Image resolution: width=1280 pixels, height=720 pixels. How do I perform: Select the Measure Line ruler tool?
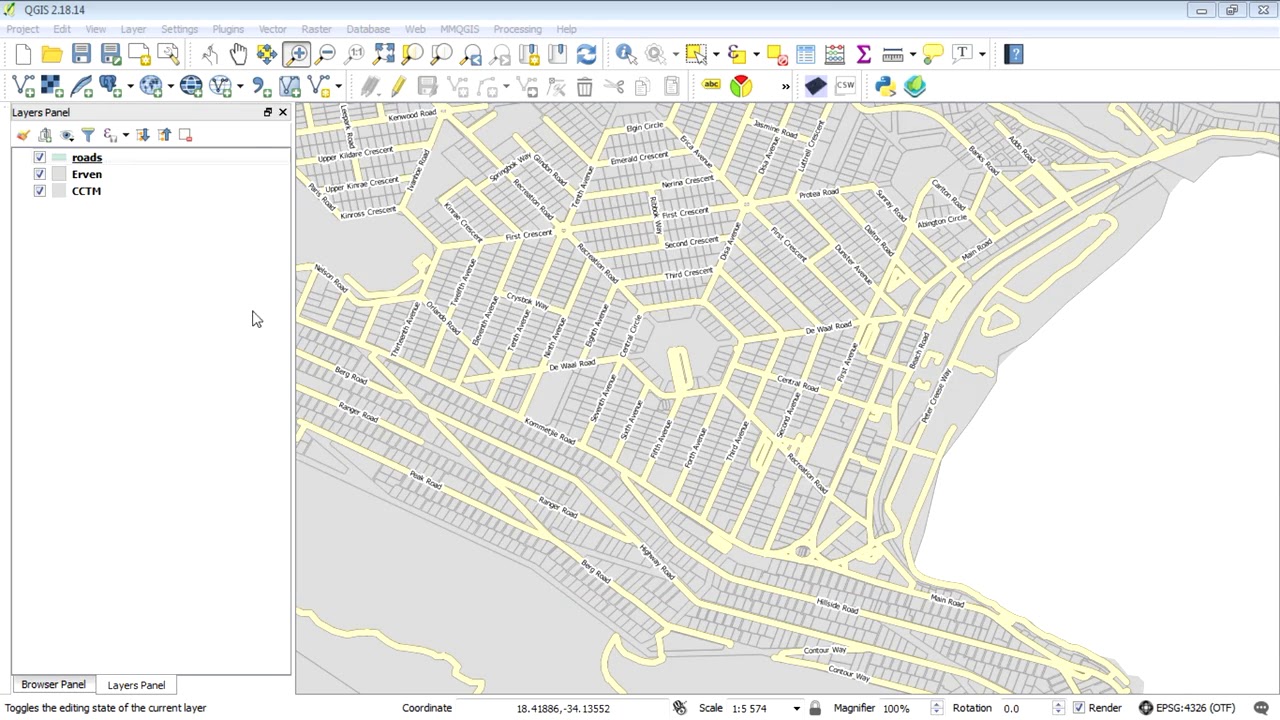[893, 54]
